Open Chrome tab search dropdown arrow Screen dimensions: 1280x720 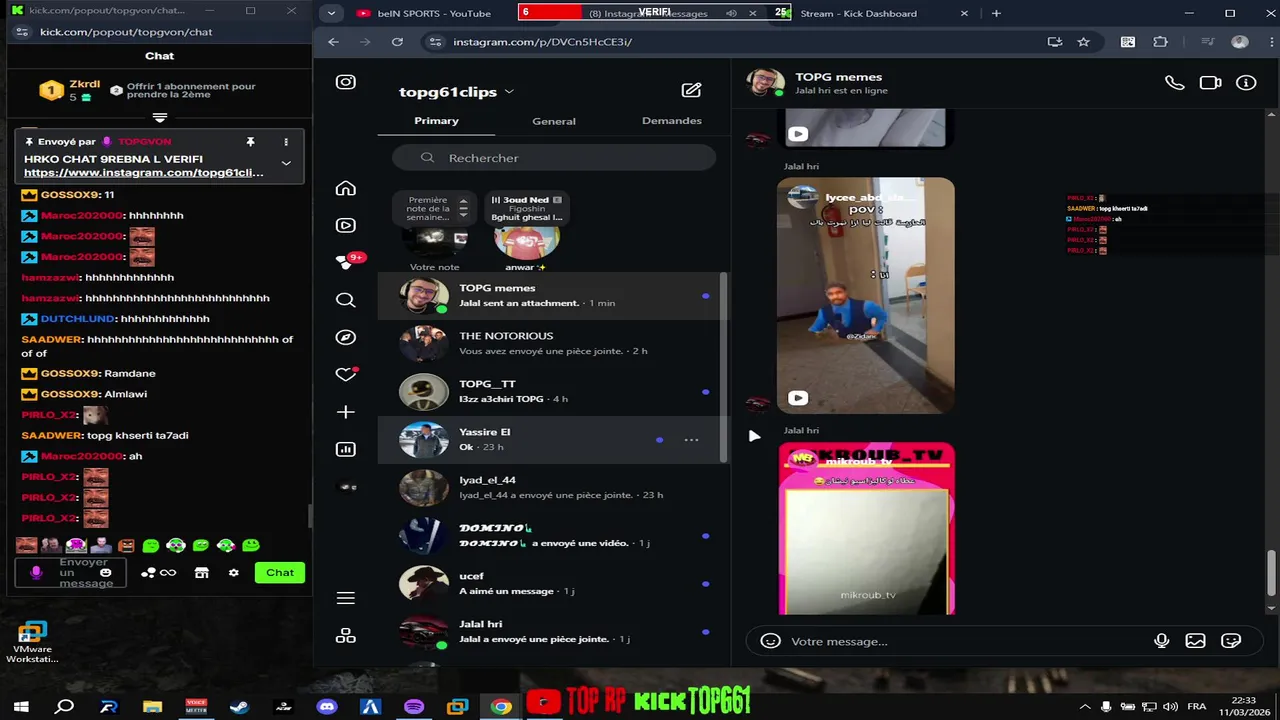coord(331,13)
